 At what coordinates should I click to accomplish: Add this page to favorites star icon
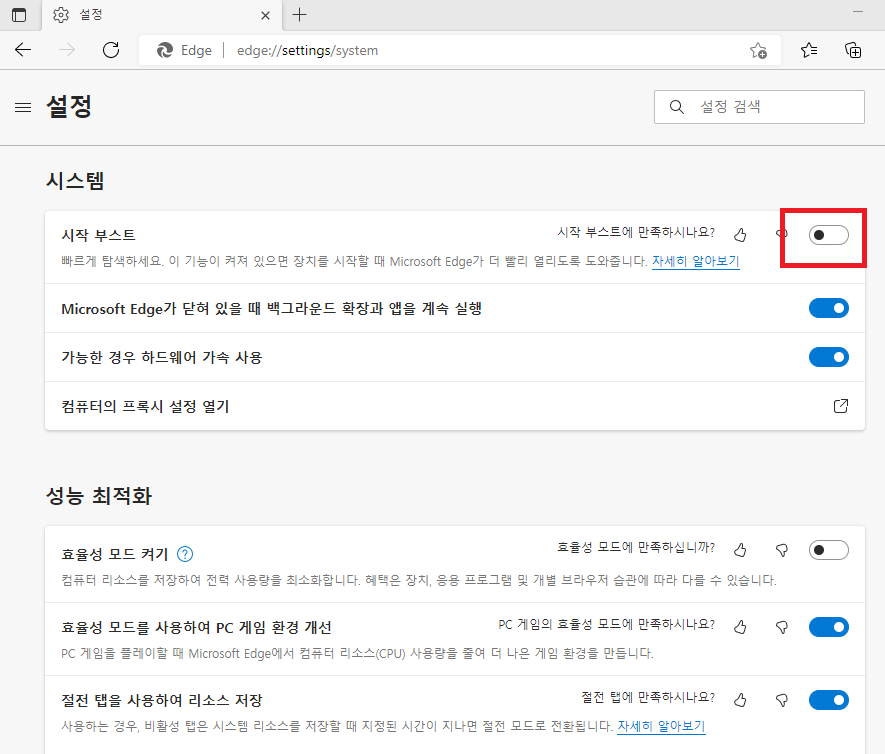click(x=758, y=50)
